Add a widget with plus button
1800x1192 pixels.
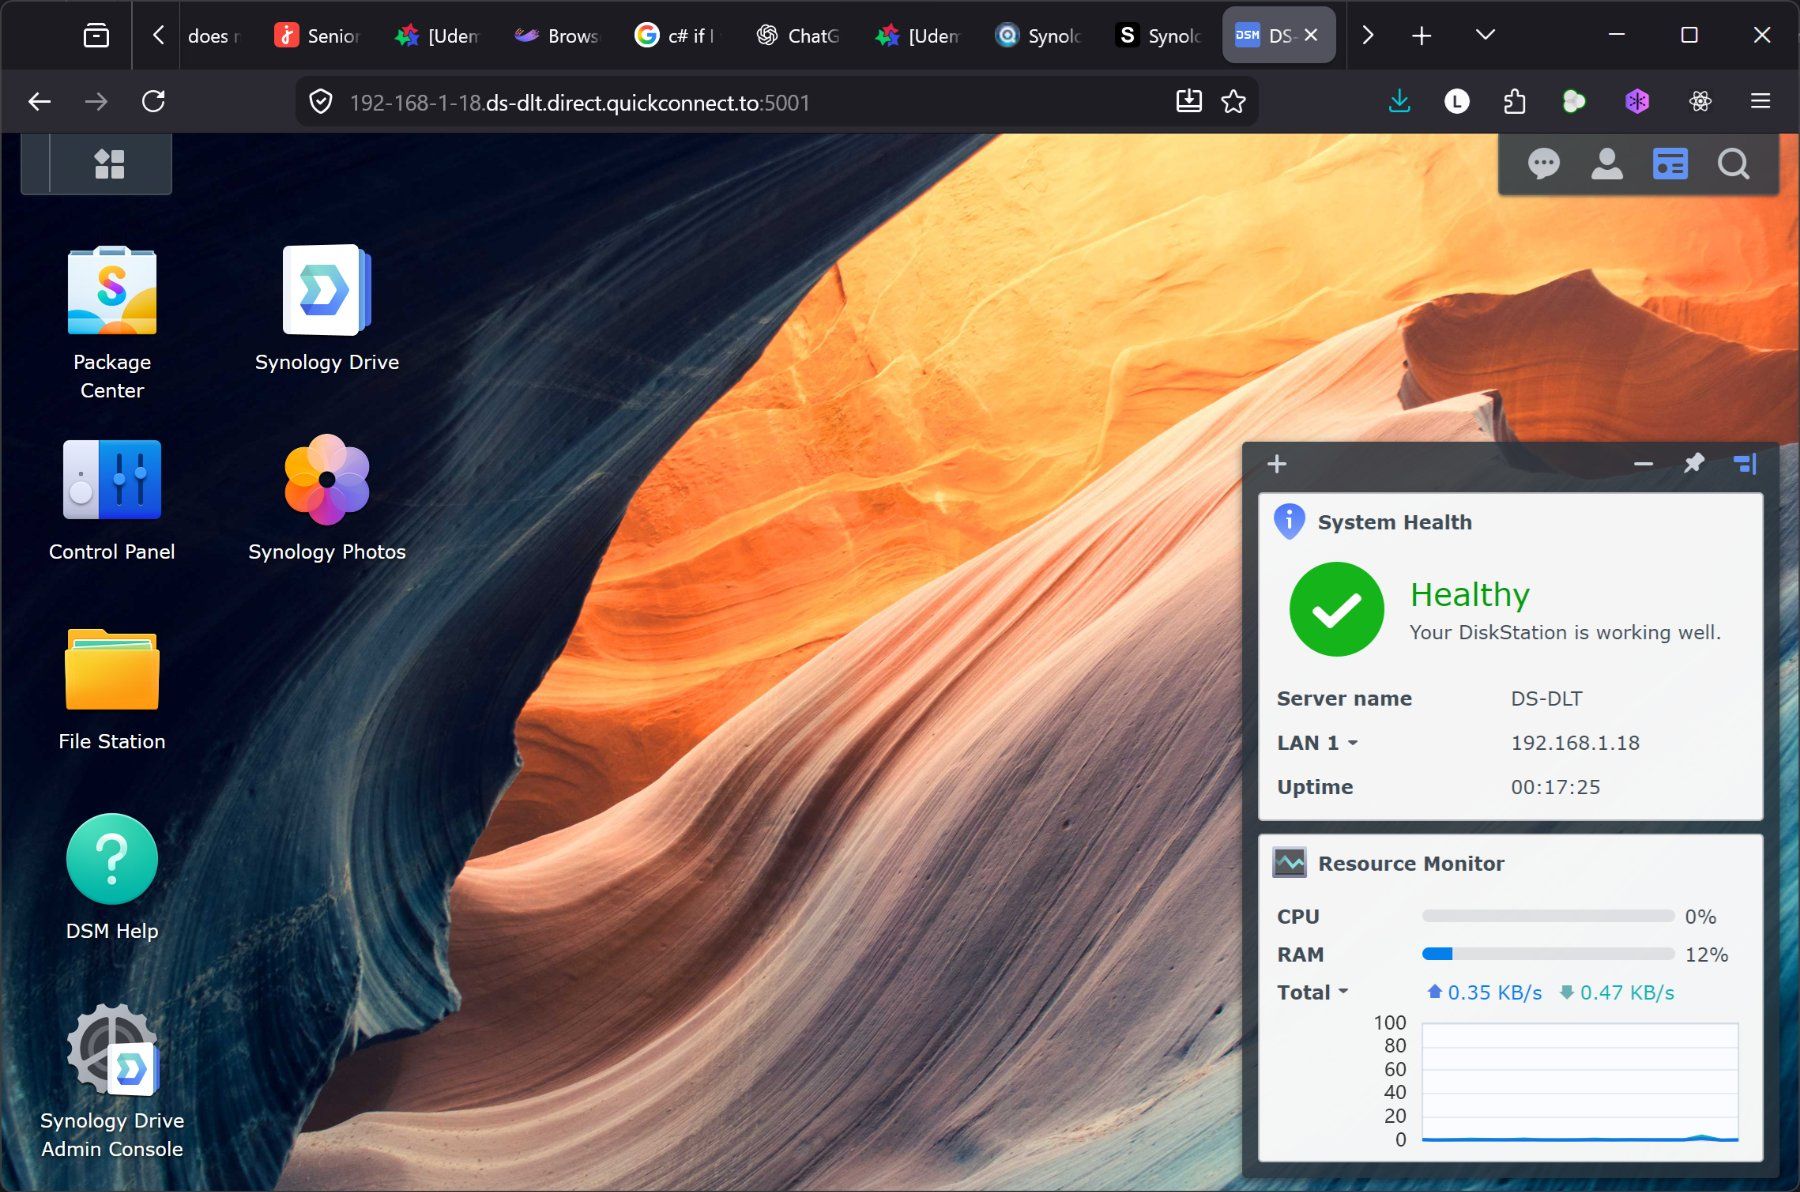1277,463
